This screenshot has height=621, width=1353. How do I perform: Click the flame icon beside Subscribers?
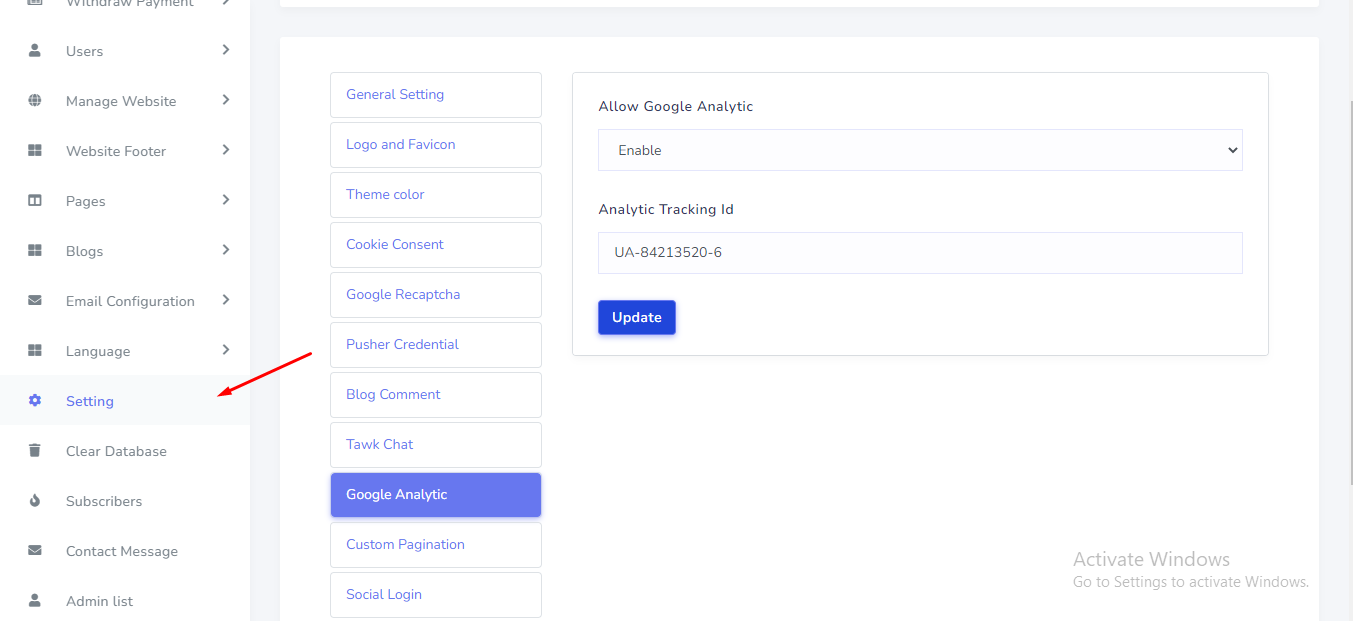point(35,500)
